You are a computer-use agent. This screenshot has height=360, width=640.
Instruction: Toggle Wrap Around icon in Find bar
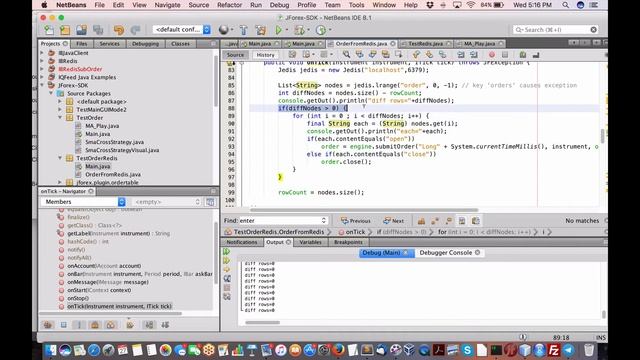(x=476, y=221)
